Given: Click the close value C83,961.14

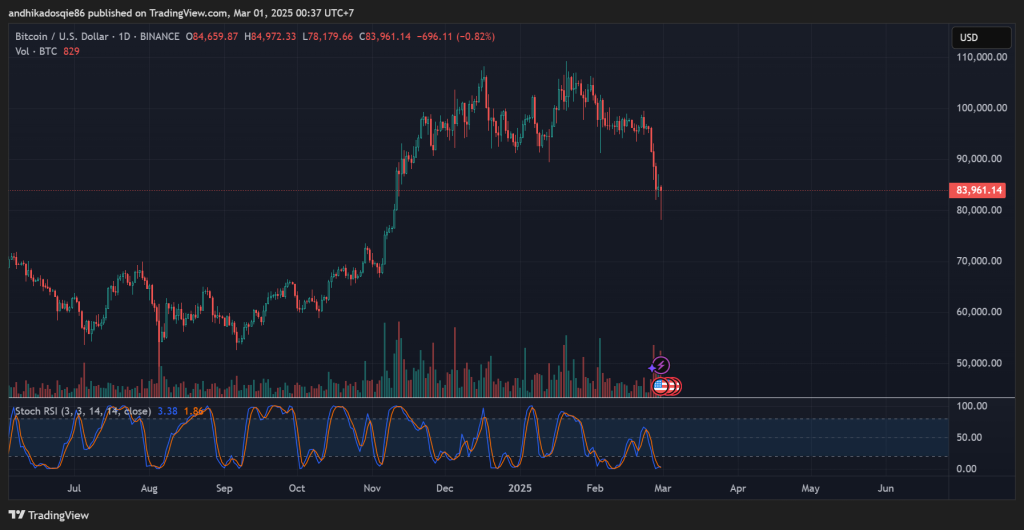Looking at the screenshot, I should point(385,37).
